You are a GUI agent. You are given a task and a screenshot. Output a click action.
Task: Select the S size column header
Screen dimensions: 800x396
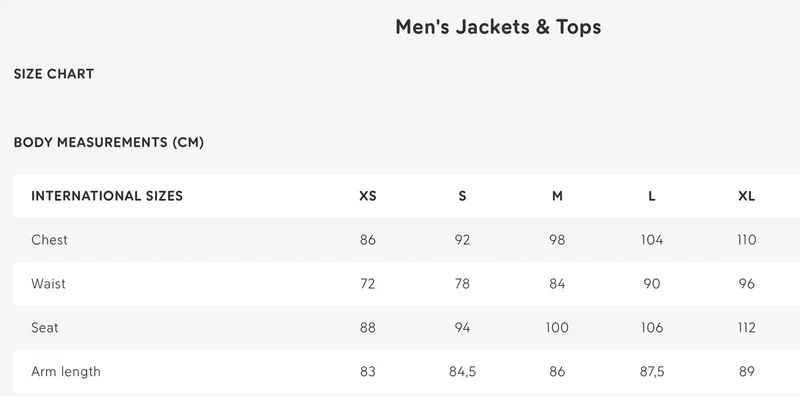click(x=462, y=196)
